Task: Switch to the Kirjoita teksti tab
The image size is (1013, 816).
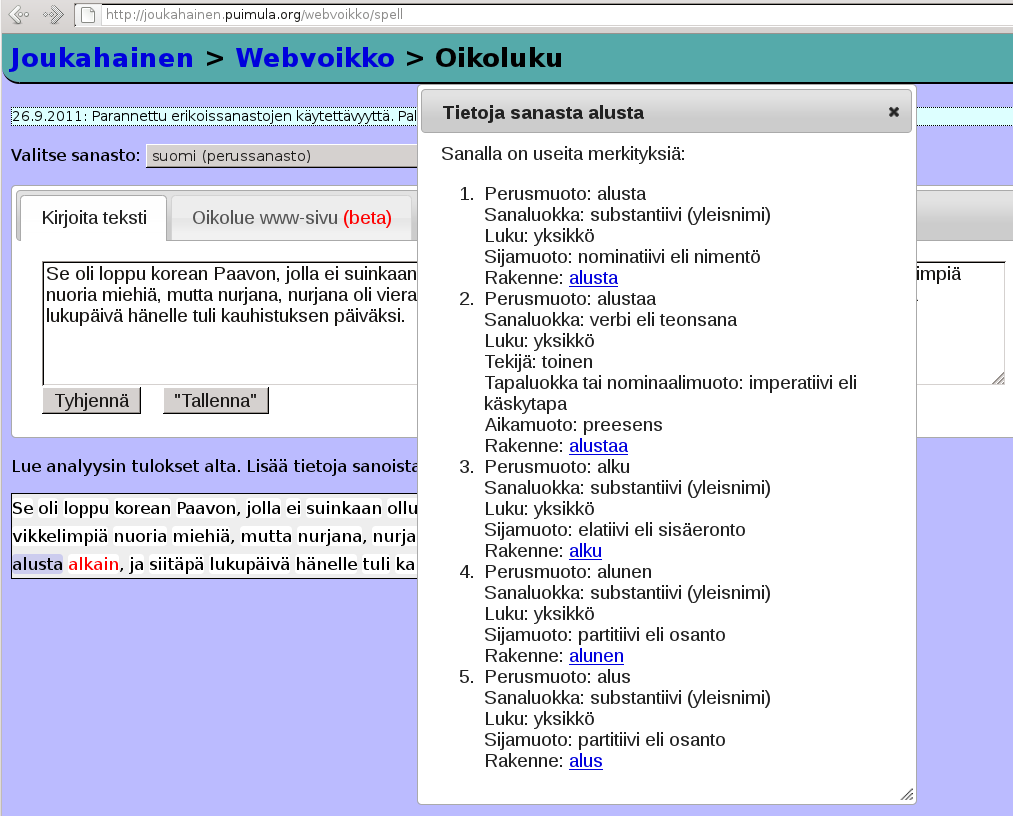Action: click(94, 218)
